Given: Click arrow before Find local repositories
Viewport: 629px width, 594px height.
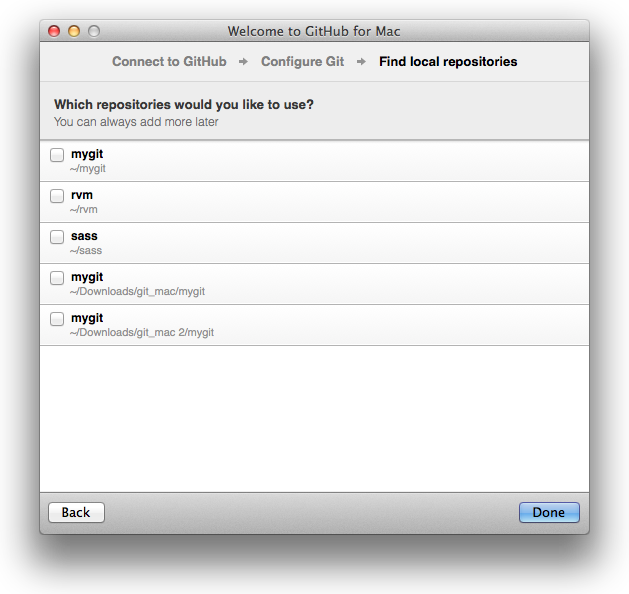Looking at the screenshot, I should [361, 62].
